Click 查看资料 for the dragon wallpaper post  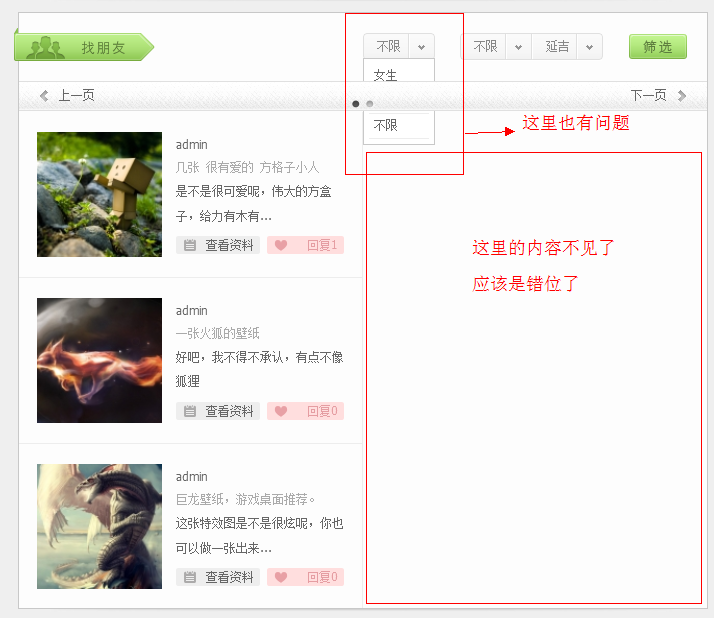coord(218,577)
